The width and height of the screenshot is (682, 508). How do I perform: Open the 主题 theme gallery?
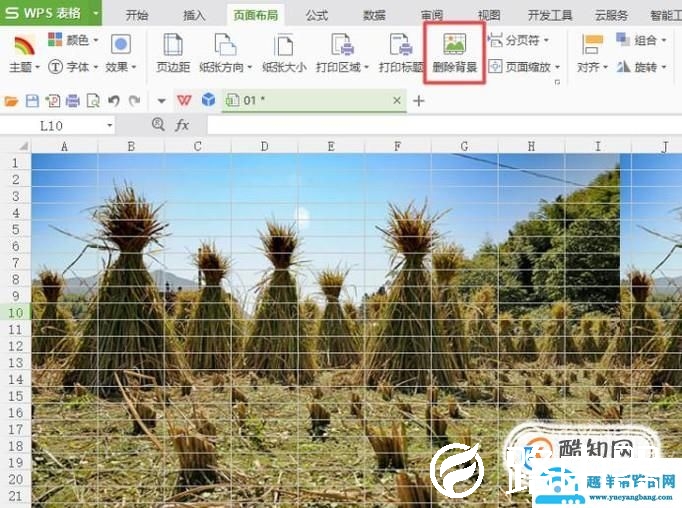click(24, 53)
